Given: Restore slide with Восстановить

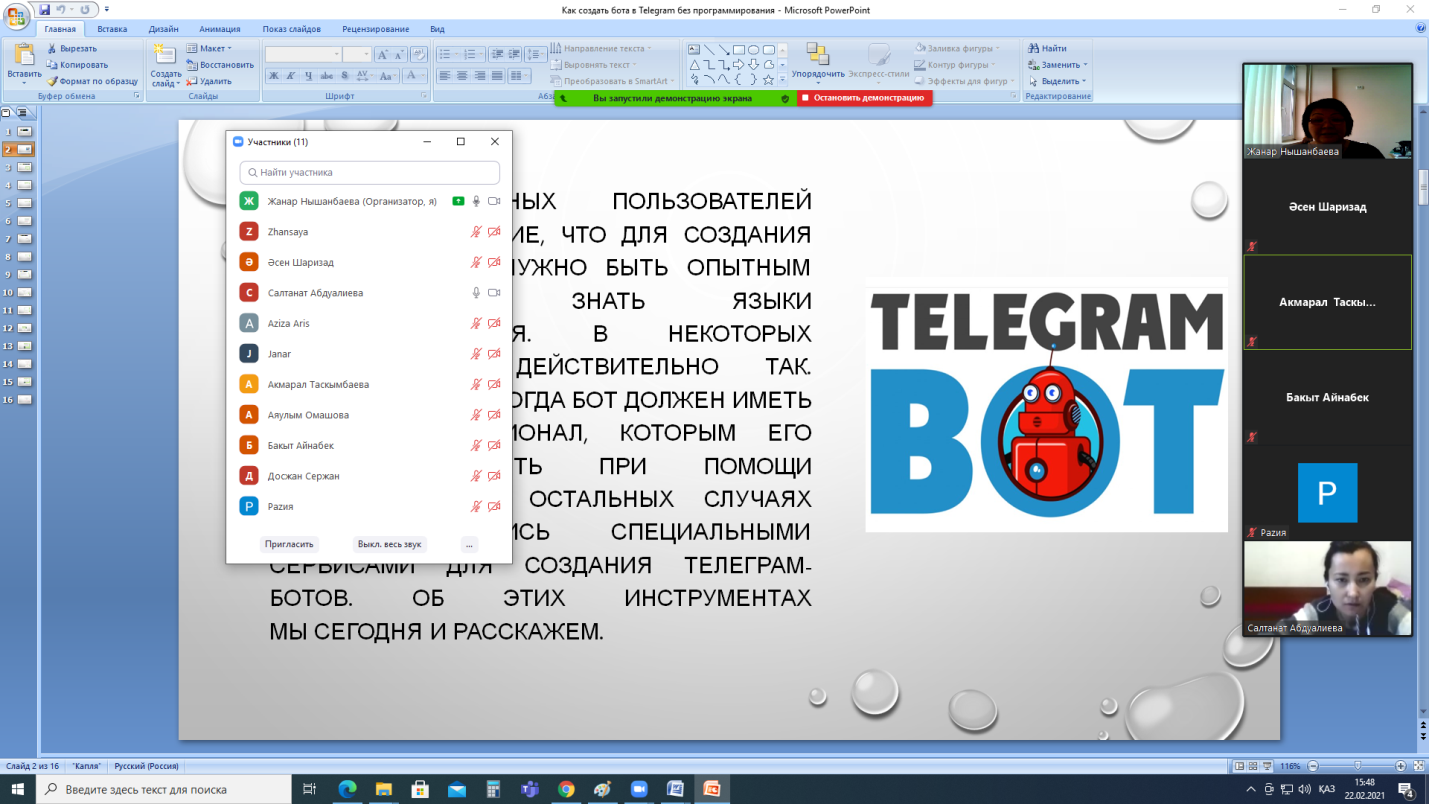Looking at the screenshot, I should [219, 64].
